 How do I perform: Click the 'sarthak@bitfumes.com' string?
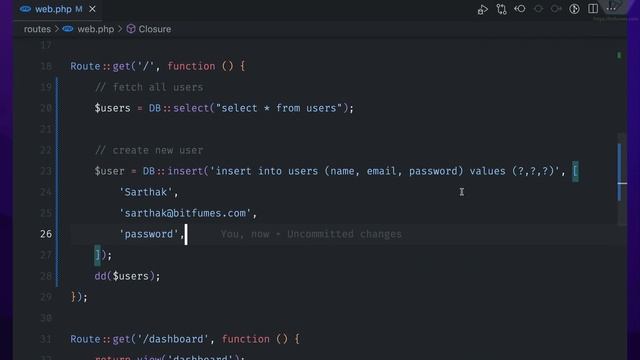(x=185, y=213)
